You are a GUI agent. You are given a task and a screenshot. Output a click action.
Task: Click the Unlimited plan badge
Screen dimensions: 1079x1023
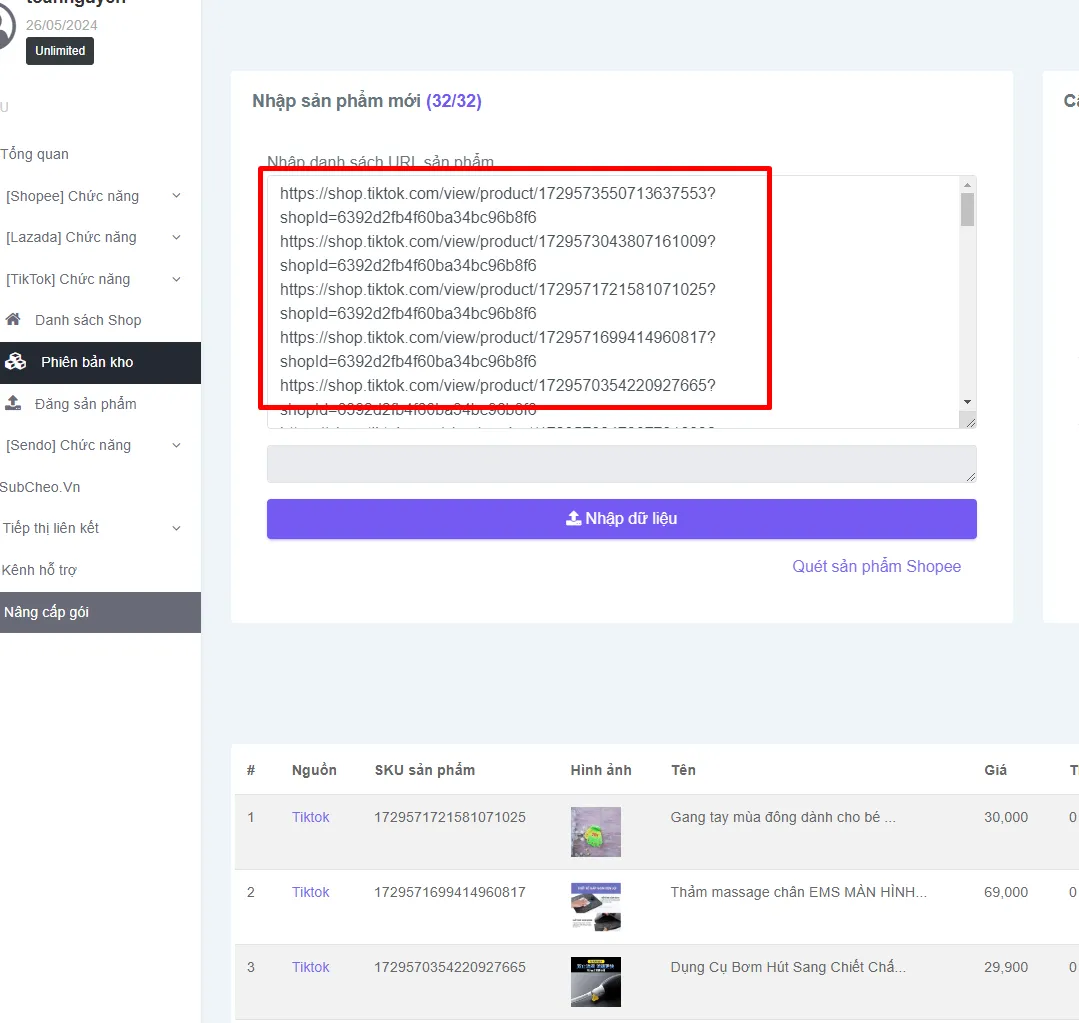[60, 51]
